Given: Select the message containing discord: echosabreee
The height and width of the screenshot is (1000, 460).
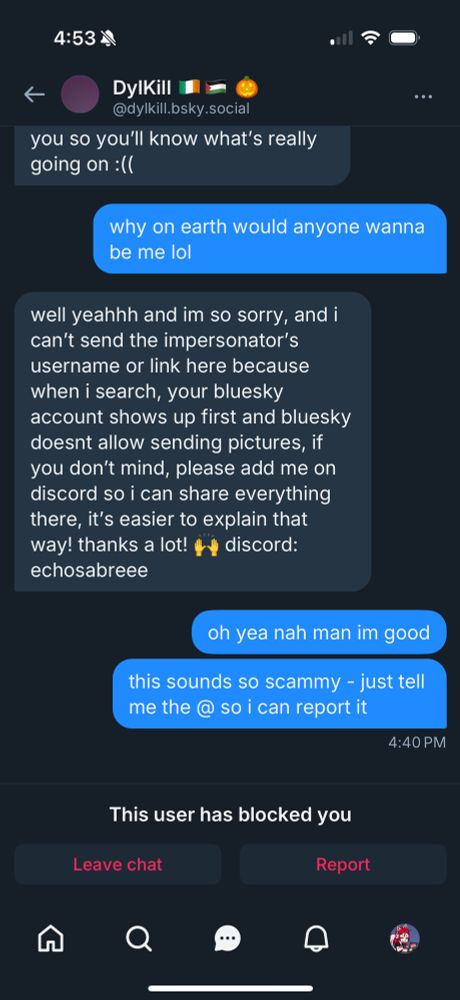Looking at the screenshot, I should (193, 442).
